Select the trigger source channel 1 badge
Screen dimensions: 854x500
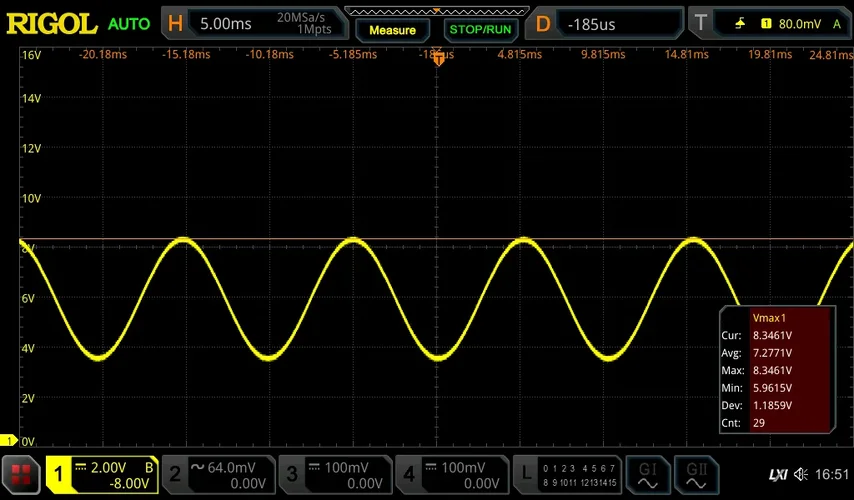766,23
